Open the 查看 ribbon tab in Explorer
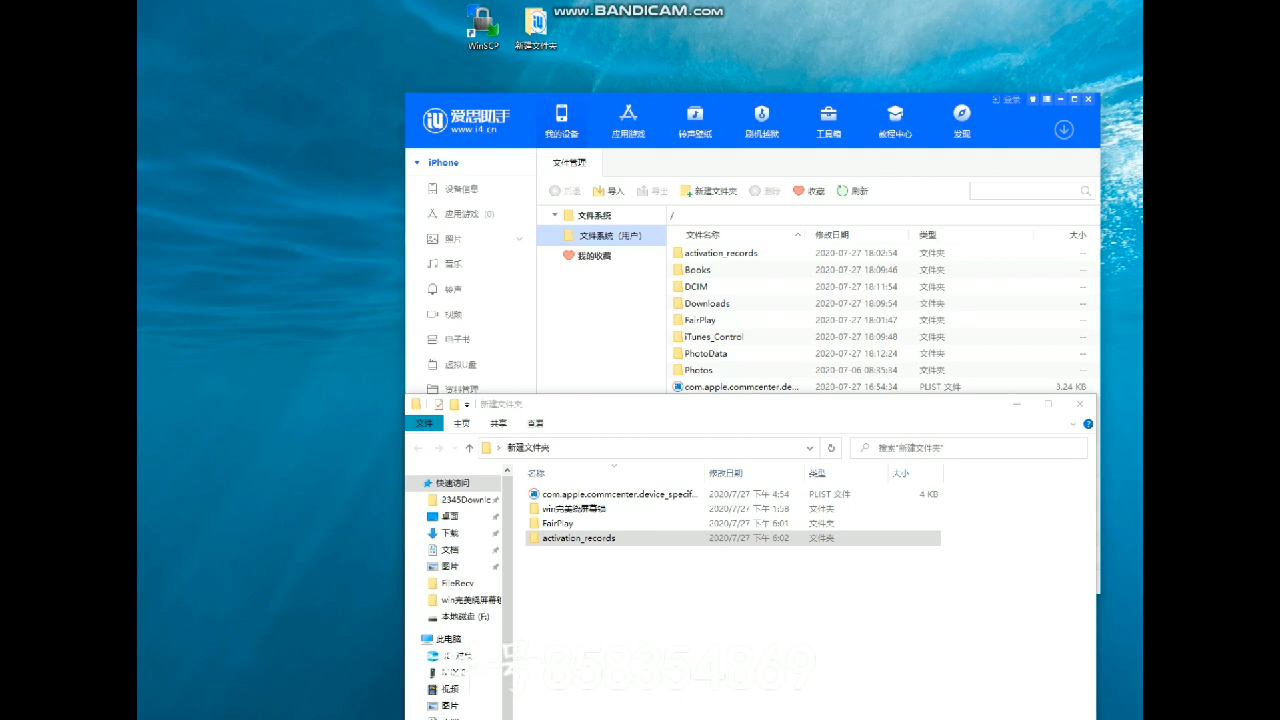The height and width of the screenshot is (720, 1280). pyautogui.click(x=536, y=423)
